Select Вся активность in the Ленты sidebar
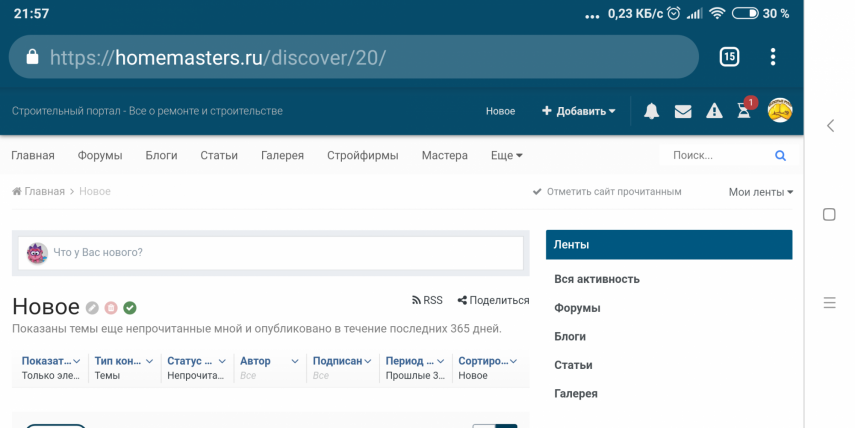Image resolution: width=855 pixels, height=428 pixels. 597,279
